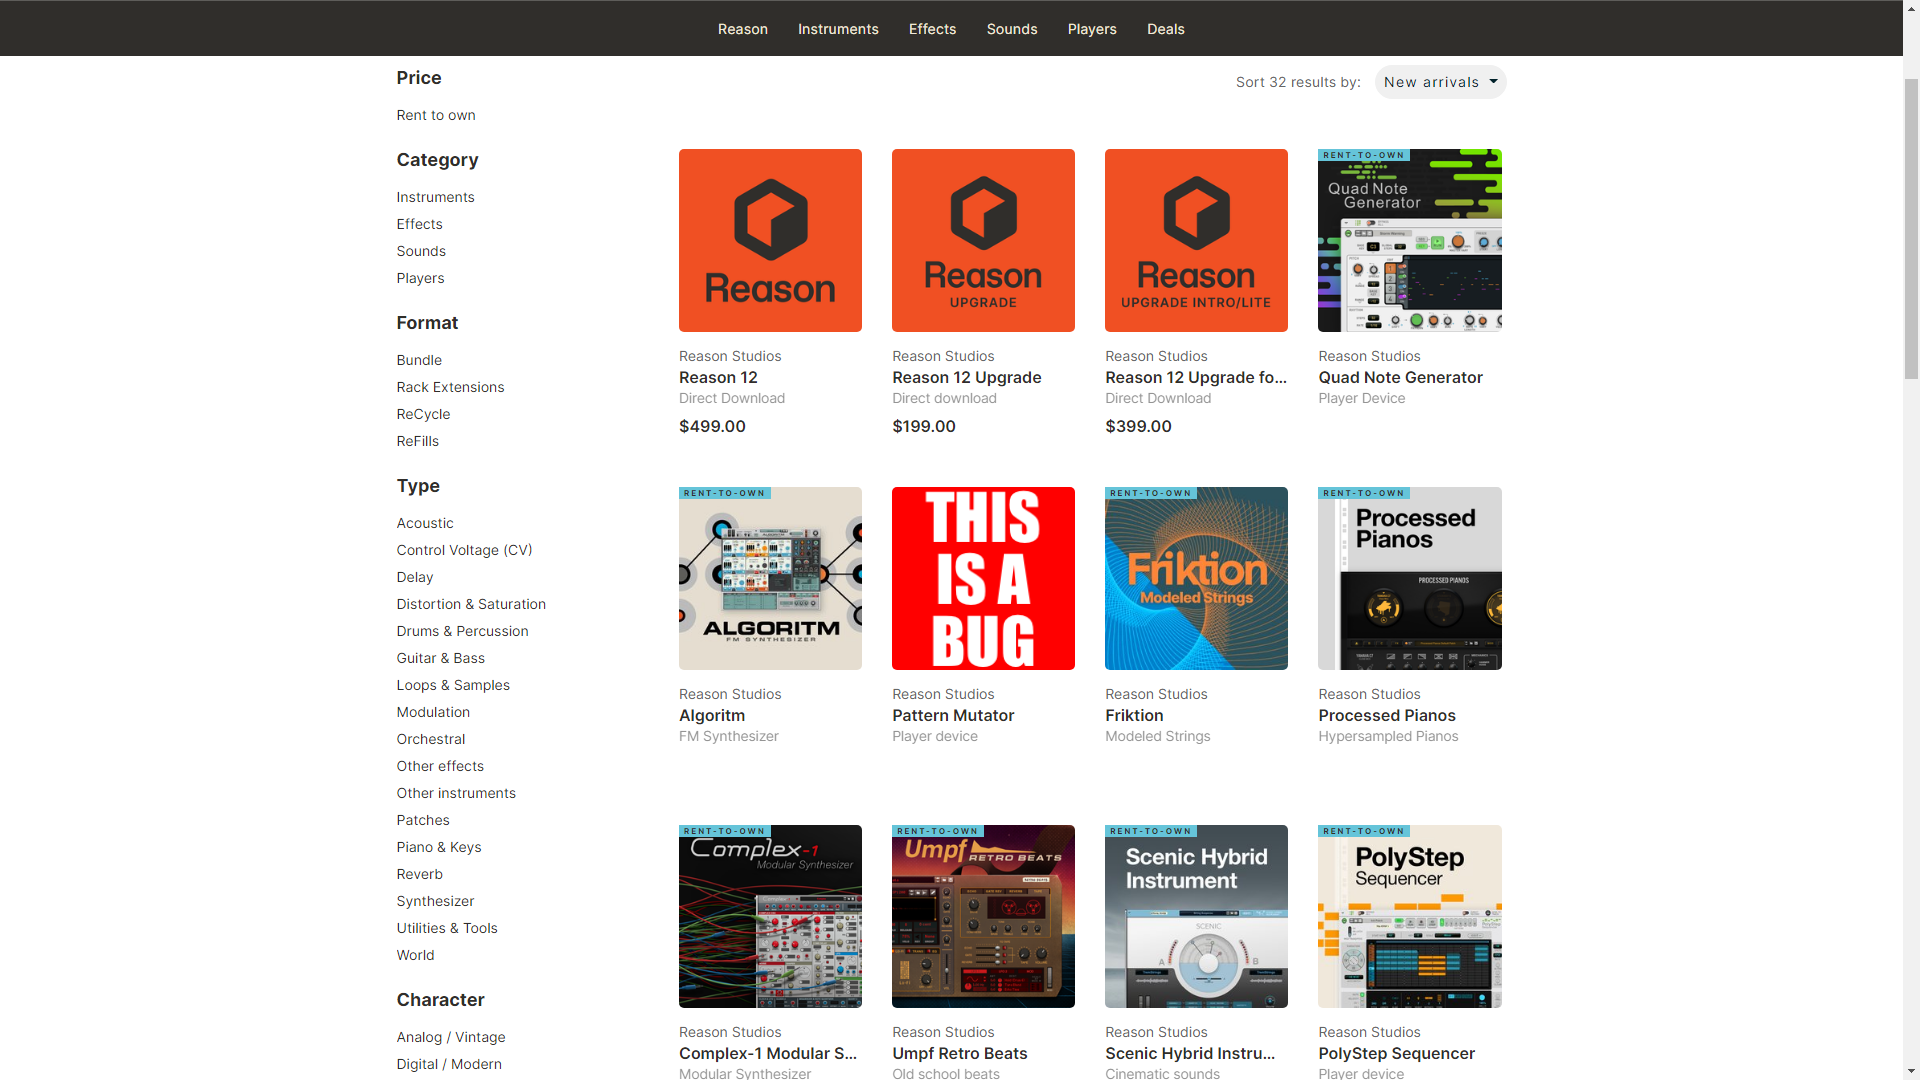Click the page vertical scrollbar thumb
This screenshot has width=1920, height=1080.
click(1911, 228)
